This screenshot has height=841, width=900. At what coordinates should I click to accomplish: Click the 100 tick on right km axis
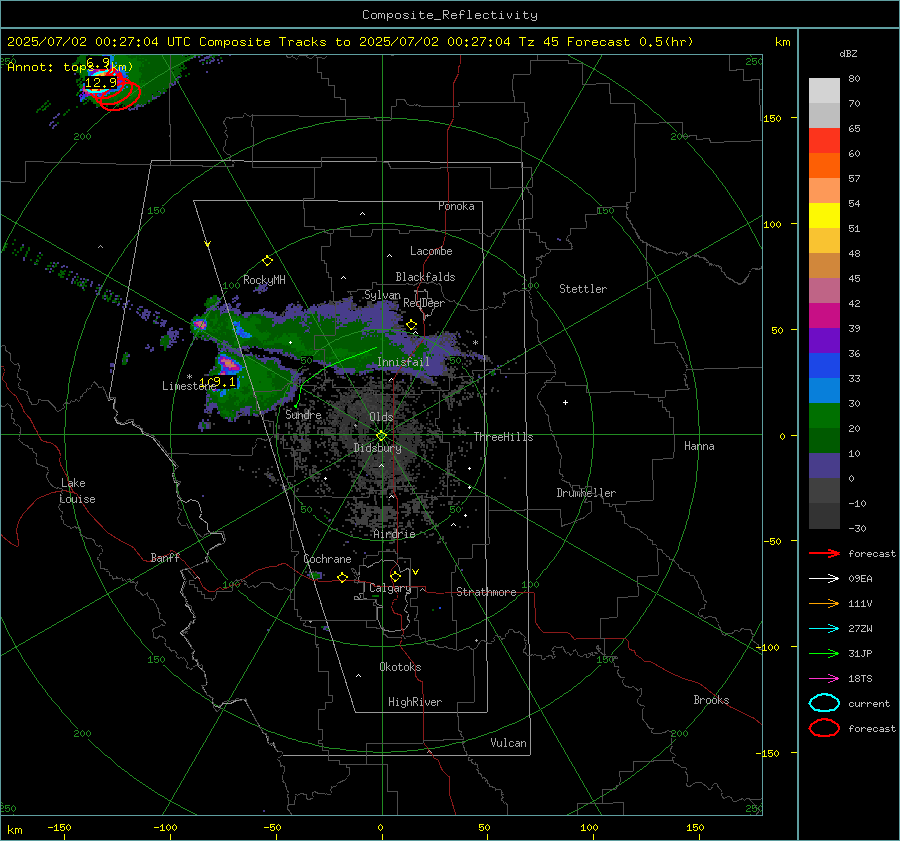(x=773, y=224)
